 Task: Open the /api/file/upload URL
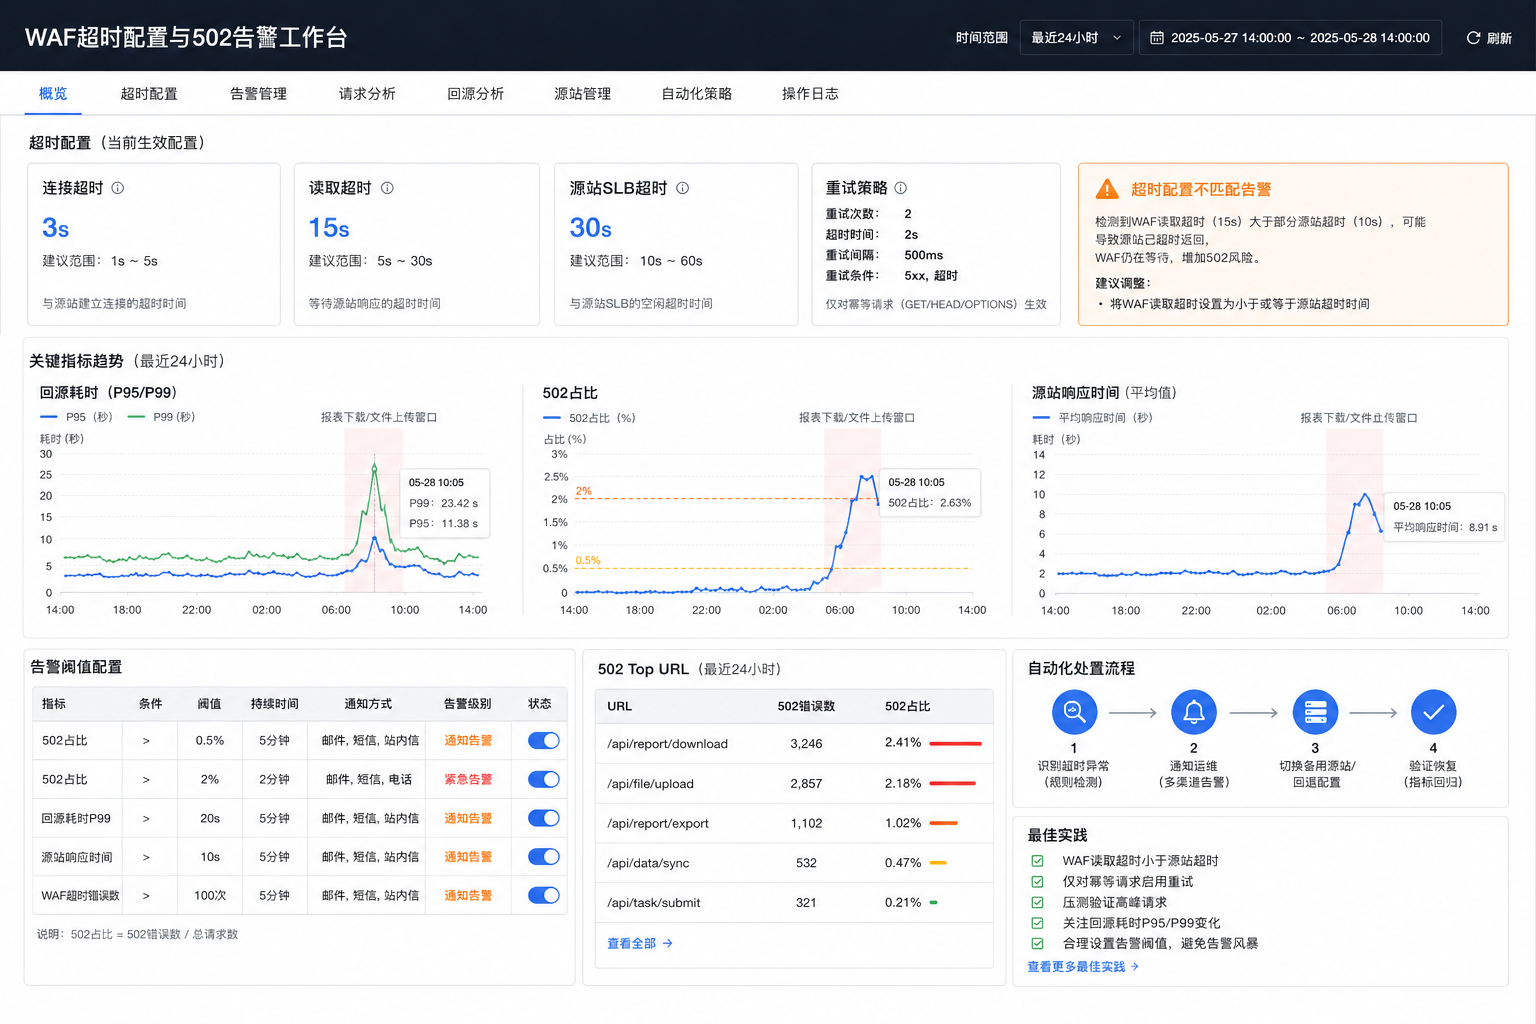pyautogui.click(x=650, y=784)
